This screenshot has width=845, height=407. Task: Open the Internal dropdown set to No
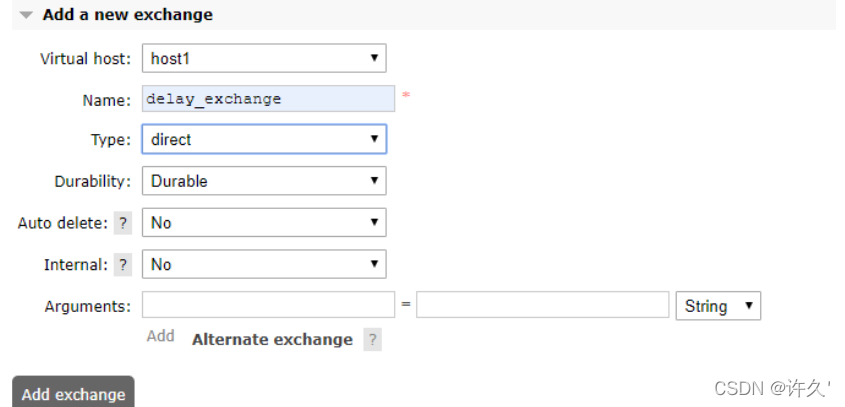coord(264,265)
